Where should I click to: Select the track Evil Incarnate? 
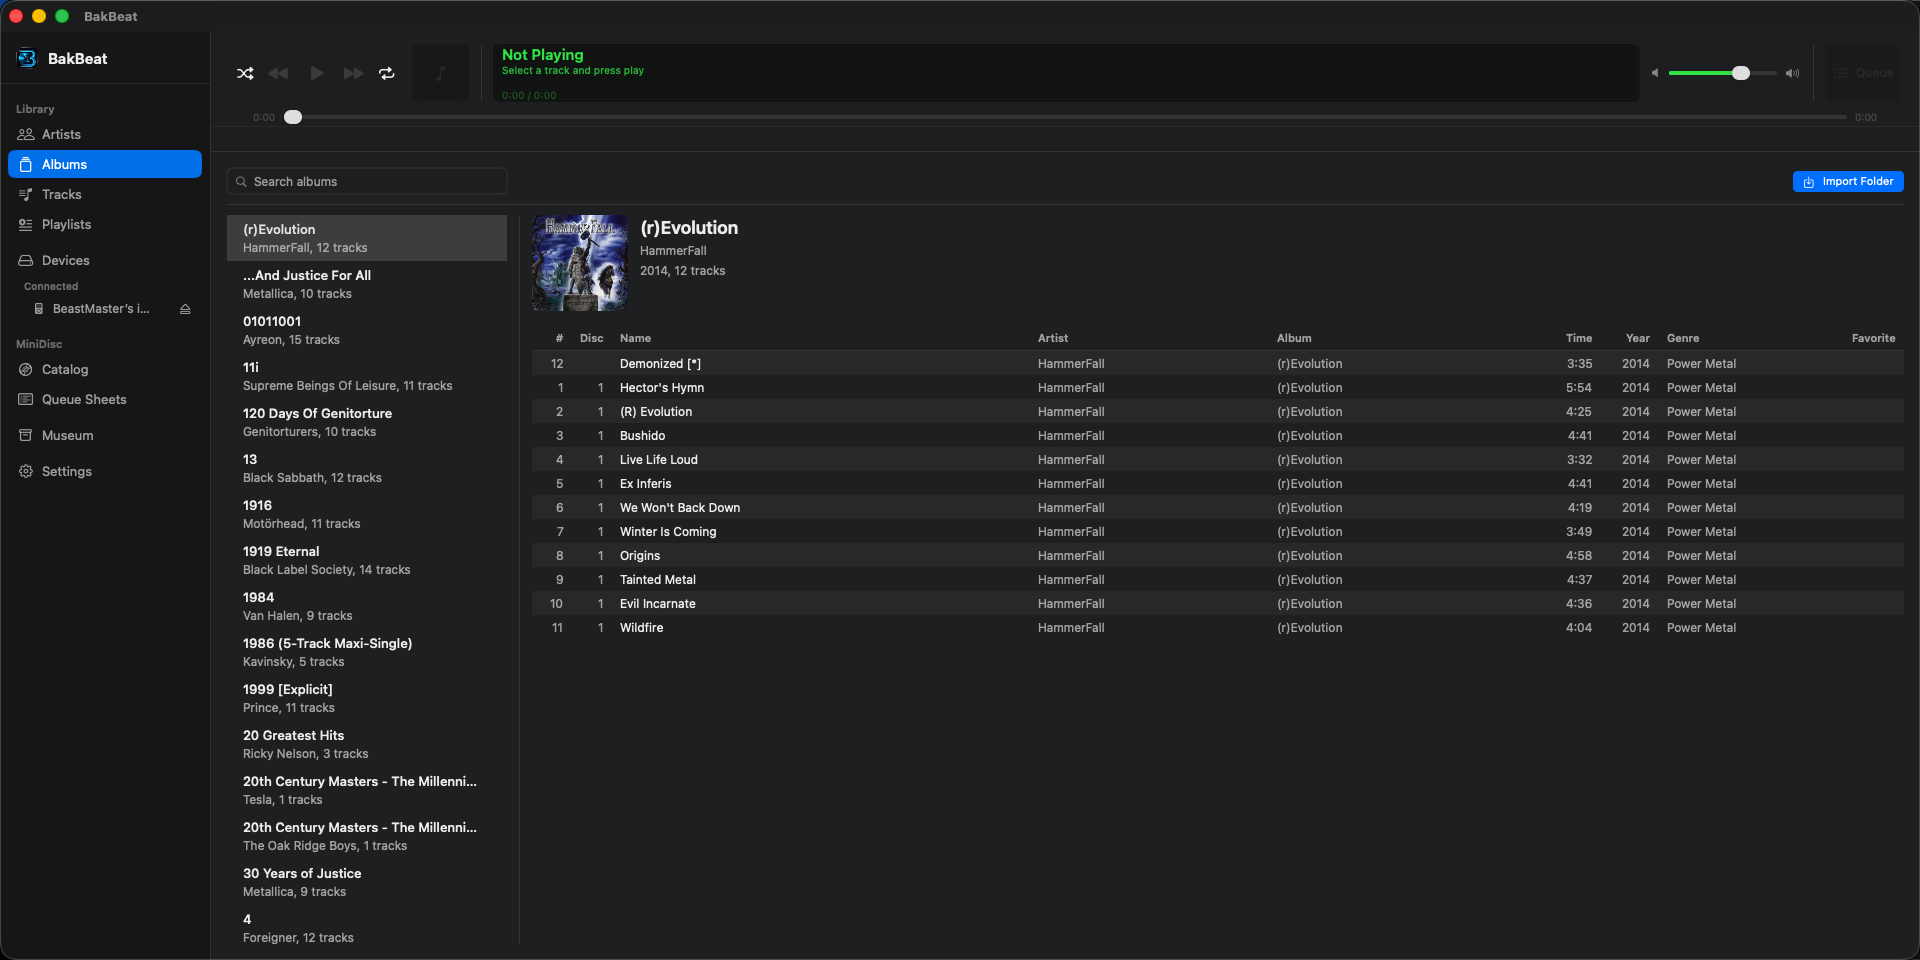1218,604
